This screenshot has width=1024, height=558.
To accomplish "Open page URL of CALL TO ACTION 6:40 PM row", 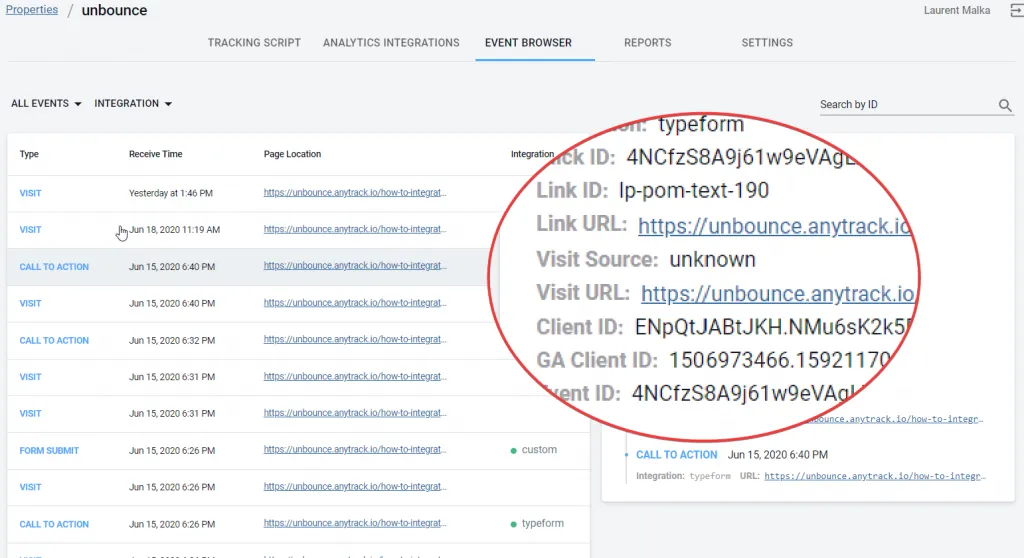I will pos(355,266).
